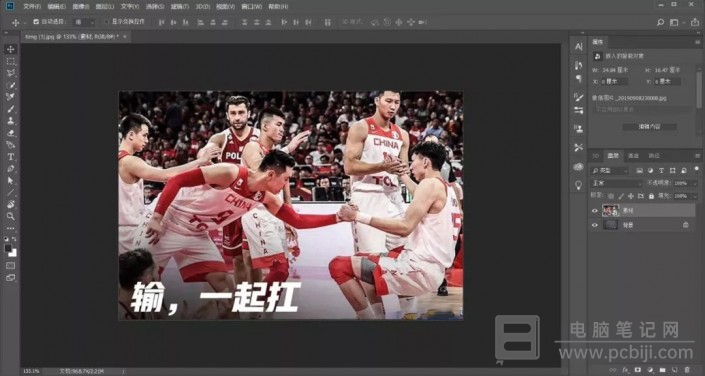Delete layer trash icon
This screenshot has height=376, width=705.
click(x=687, y=369)
